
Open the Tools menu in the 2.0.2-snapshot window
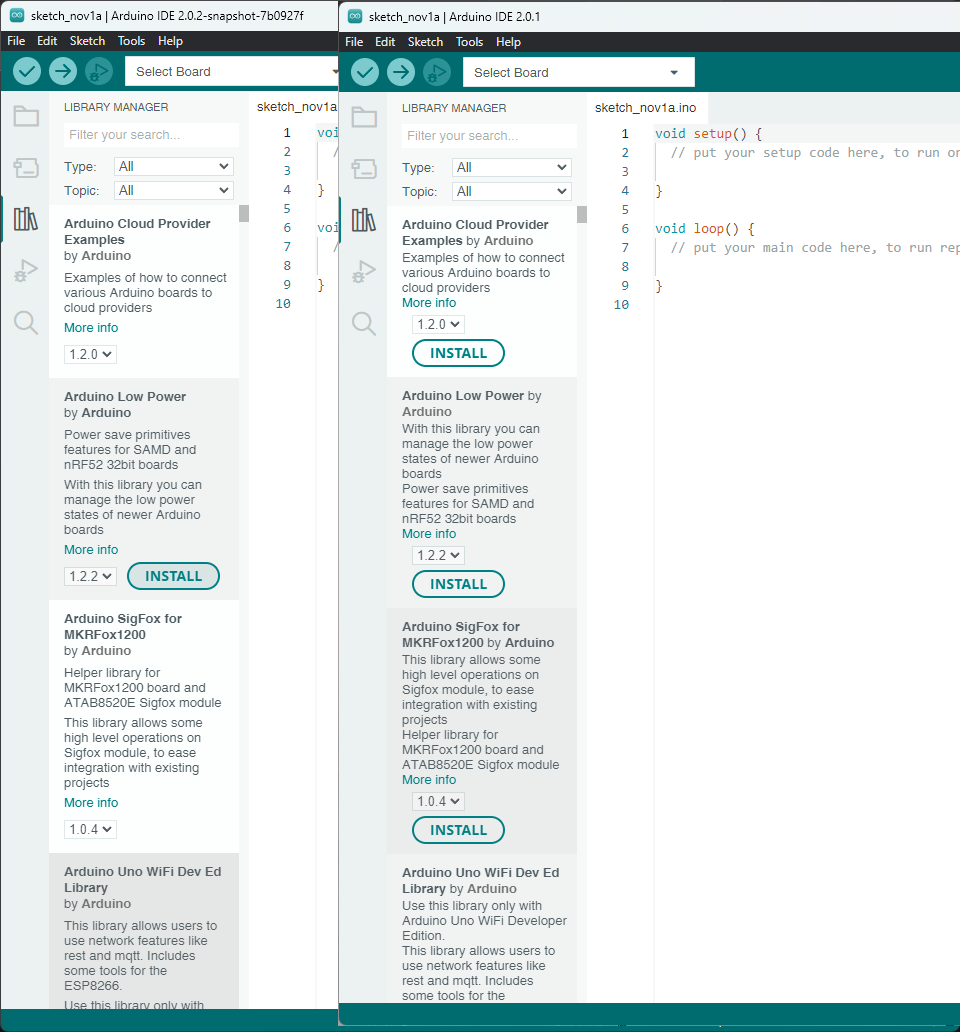(132, 41)
